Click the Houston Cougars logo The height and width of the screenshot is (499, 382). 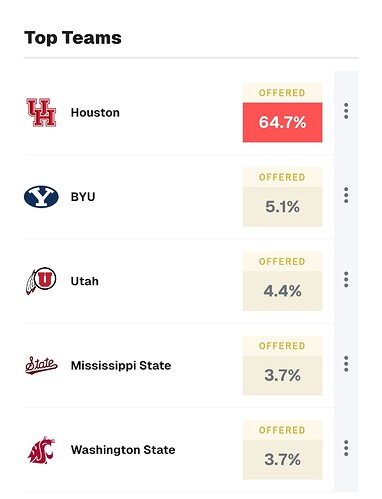tap(41, 112)
